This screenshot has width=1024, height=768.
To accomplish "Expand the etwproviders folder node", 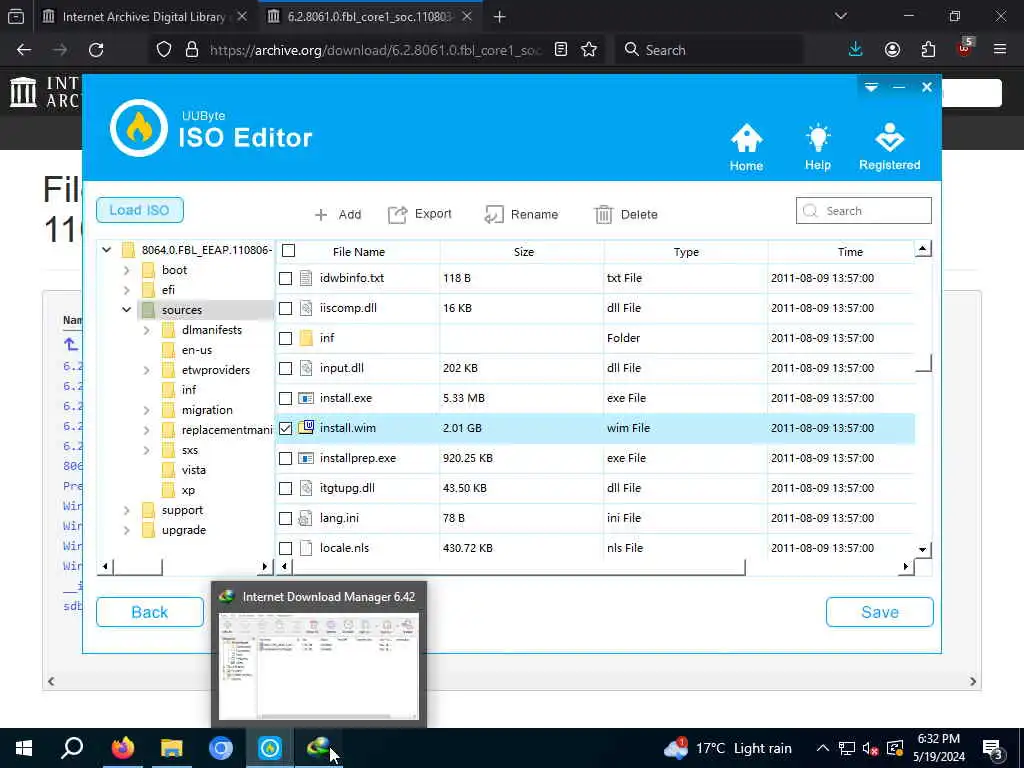I will [147, 370].
